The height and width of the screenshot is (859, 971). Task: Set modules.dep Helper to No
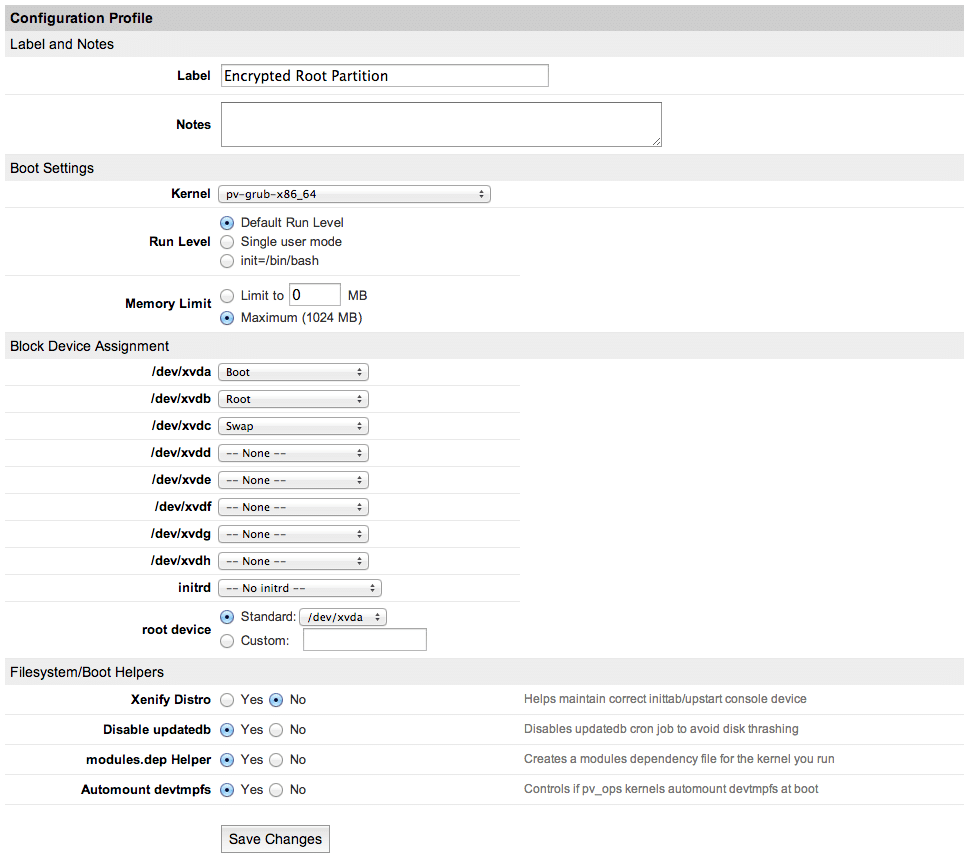click(276, 760)
